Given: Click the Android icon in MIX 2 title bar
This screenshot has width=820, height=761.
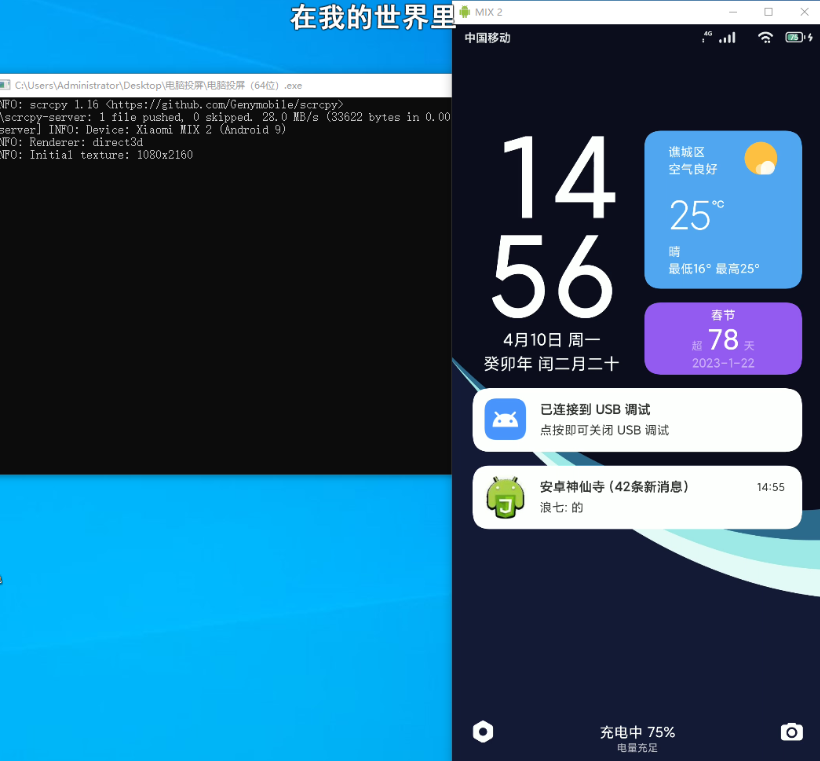Looking at the screenshot, I should click(464, 11).
